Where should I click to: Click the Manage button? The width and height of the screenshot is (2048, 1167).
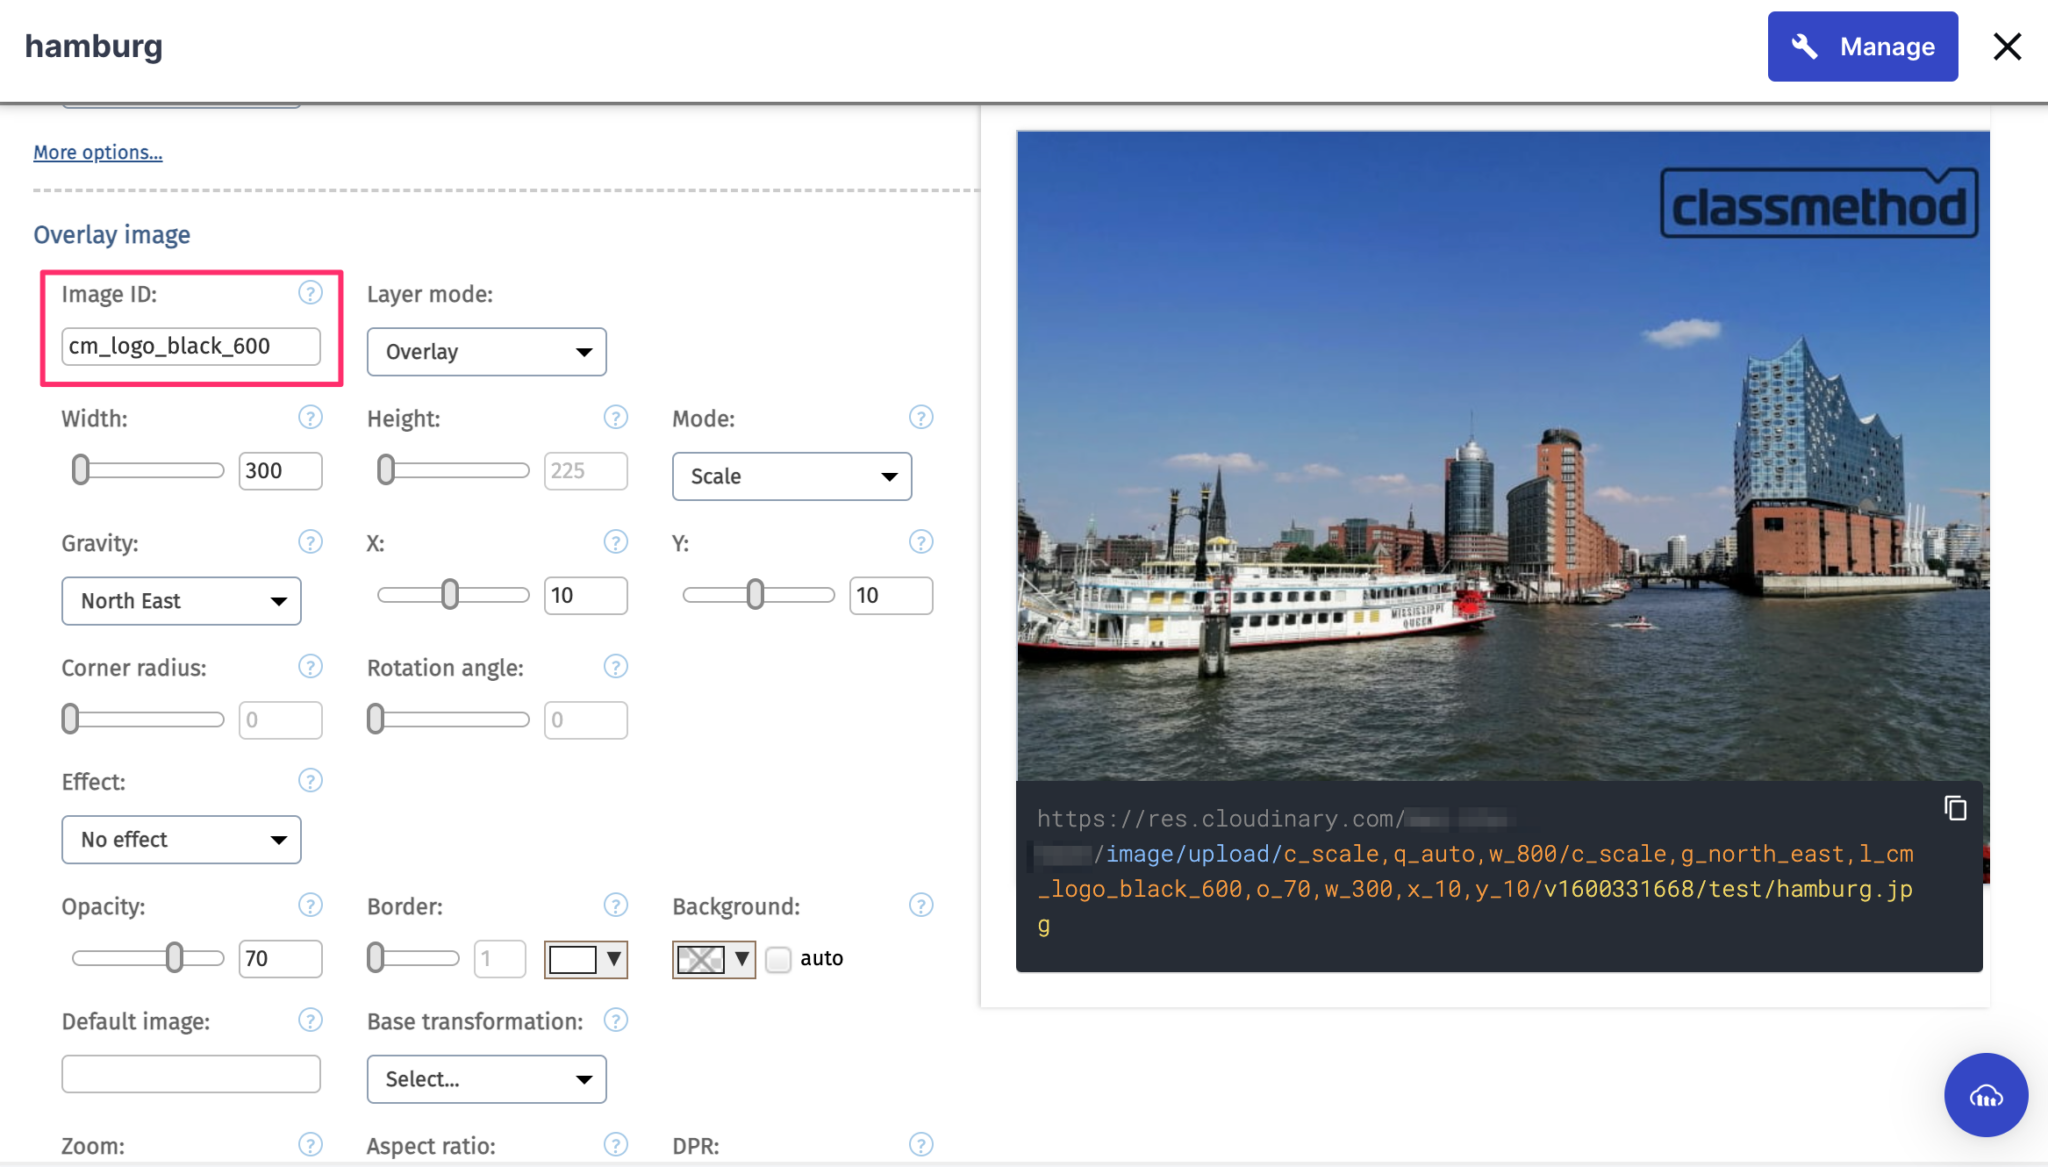click(x=1862, y=45)
